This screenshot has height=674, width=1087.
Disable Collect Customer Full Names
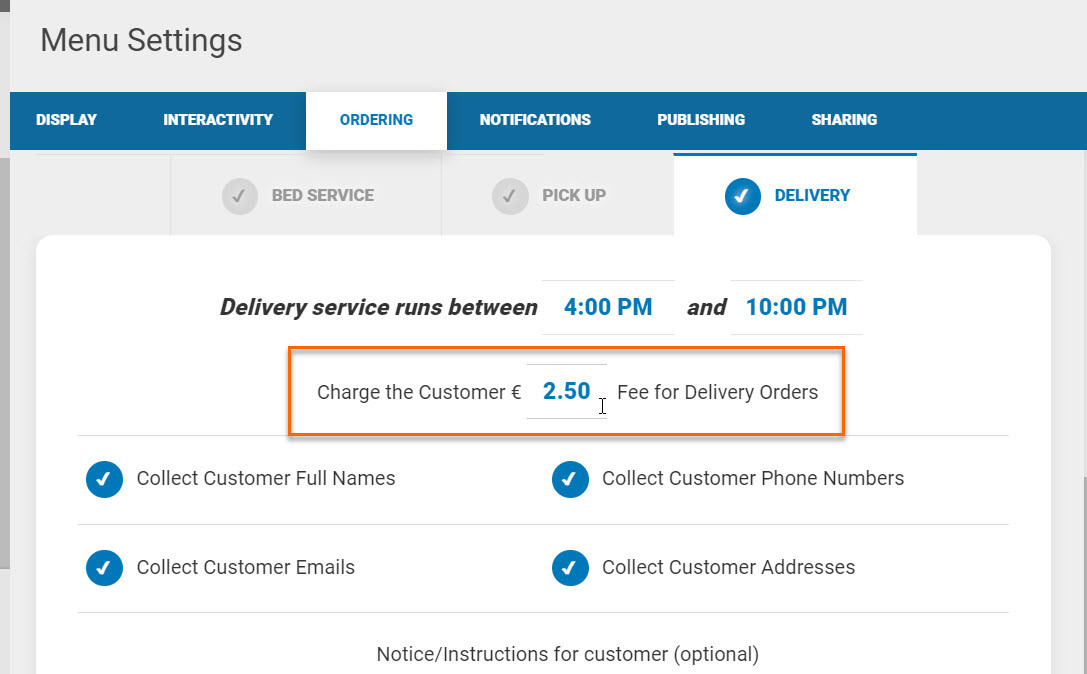point(104,479)
